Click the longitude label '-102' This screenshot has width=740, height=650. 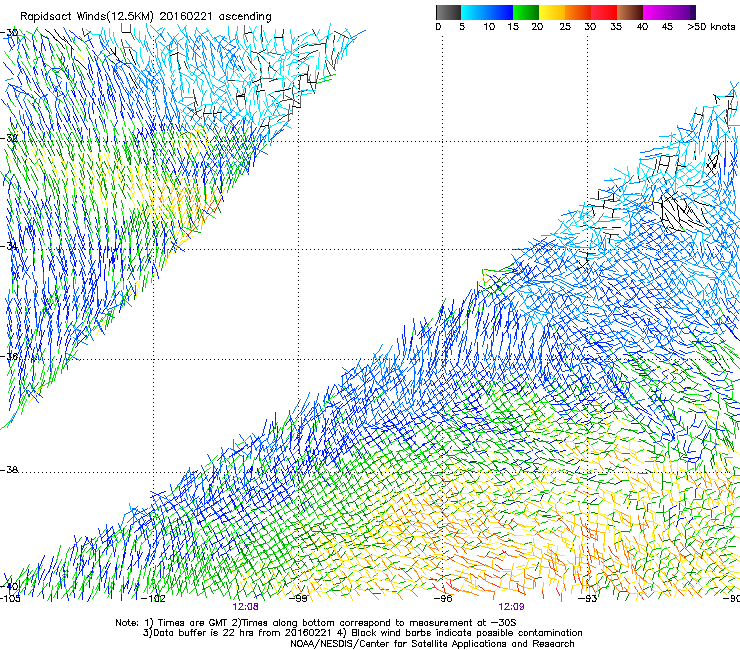[x=153, y=599]
